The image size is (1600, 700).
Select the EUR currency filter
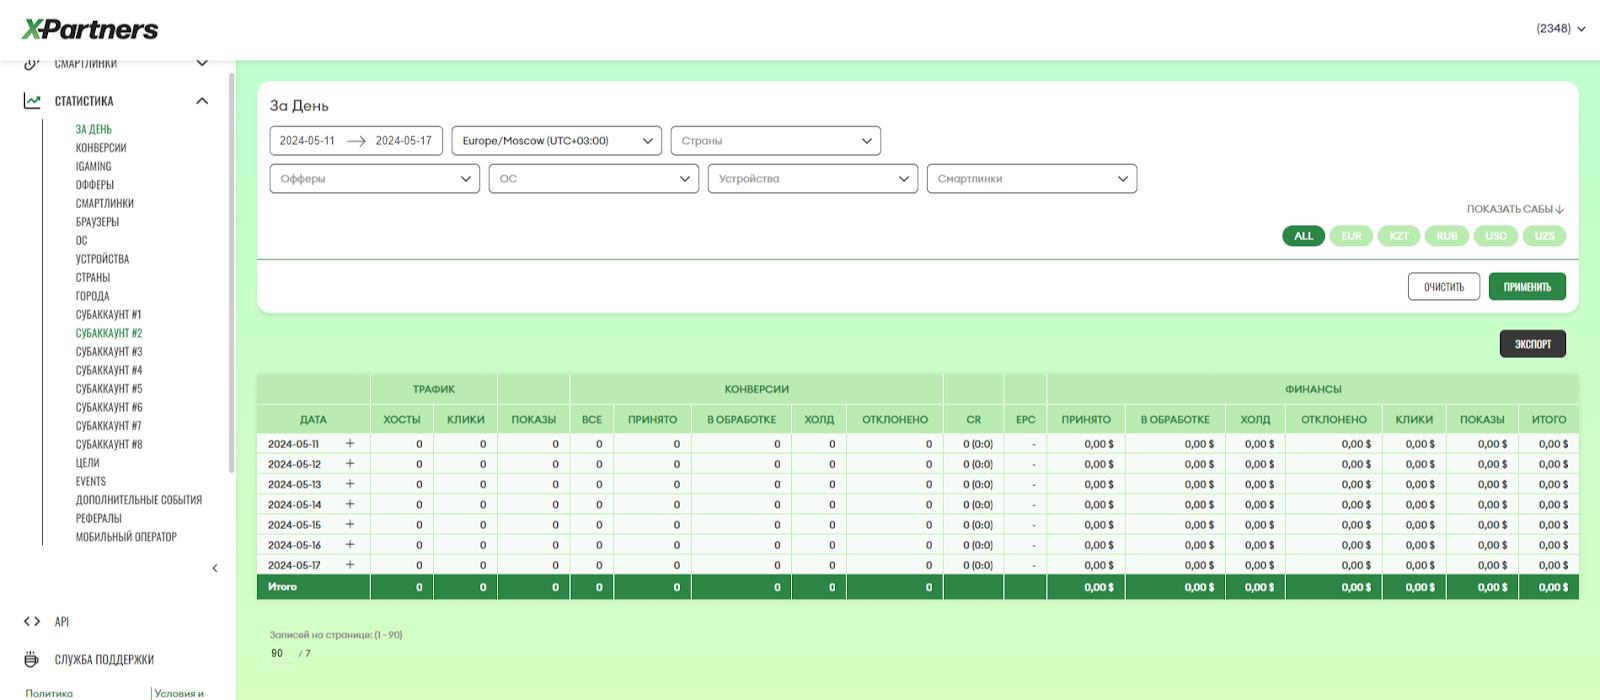[x=1351, y=236]
